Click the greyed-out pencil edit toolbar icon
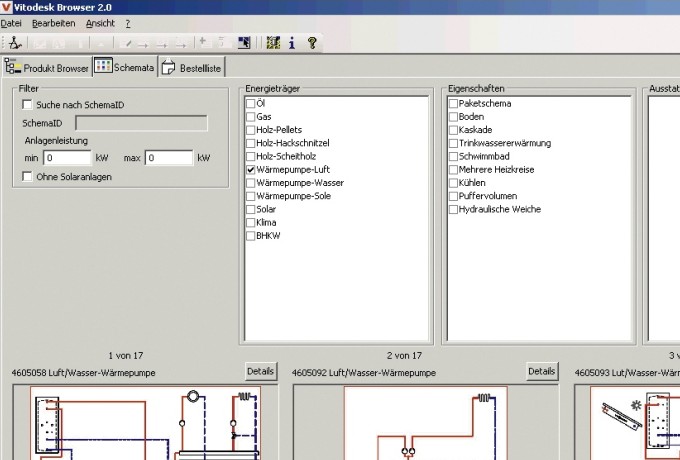The width and height of the screenshot is (680, 460). [x=126, y=43]
